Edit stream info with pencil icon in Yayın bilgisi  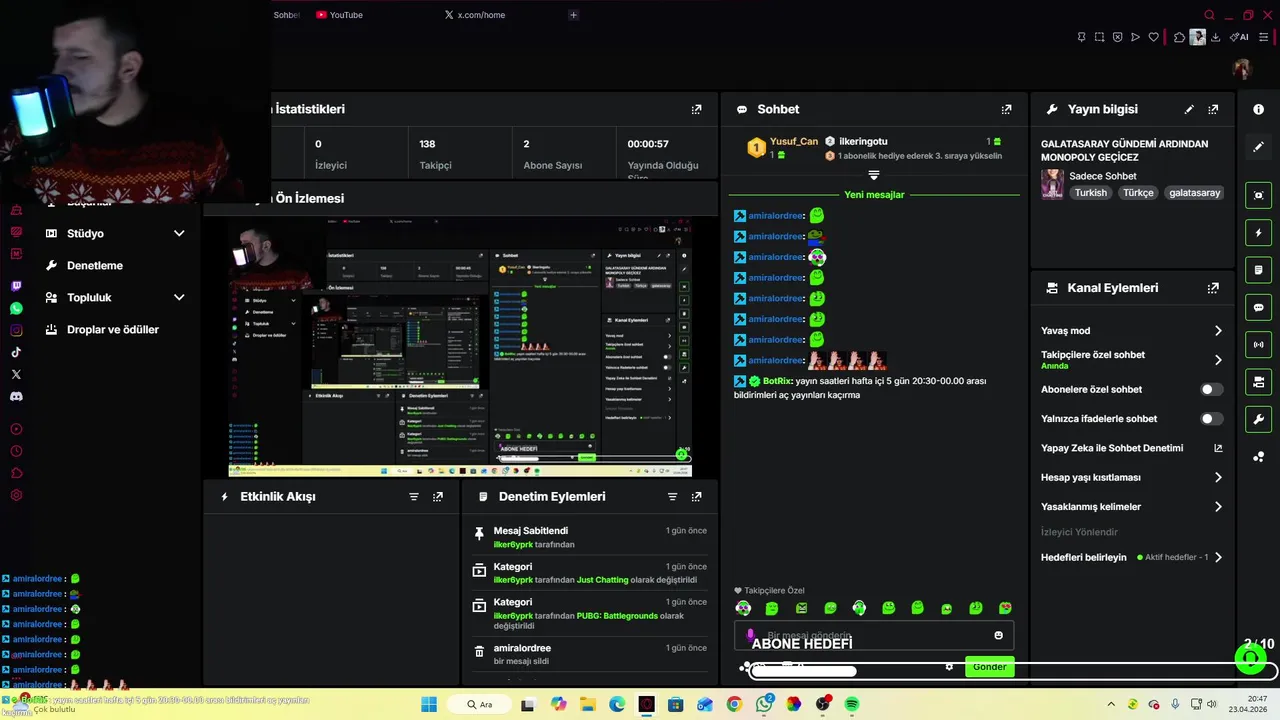pyautogui.click(x=1189, y=109)
